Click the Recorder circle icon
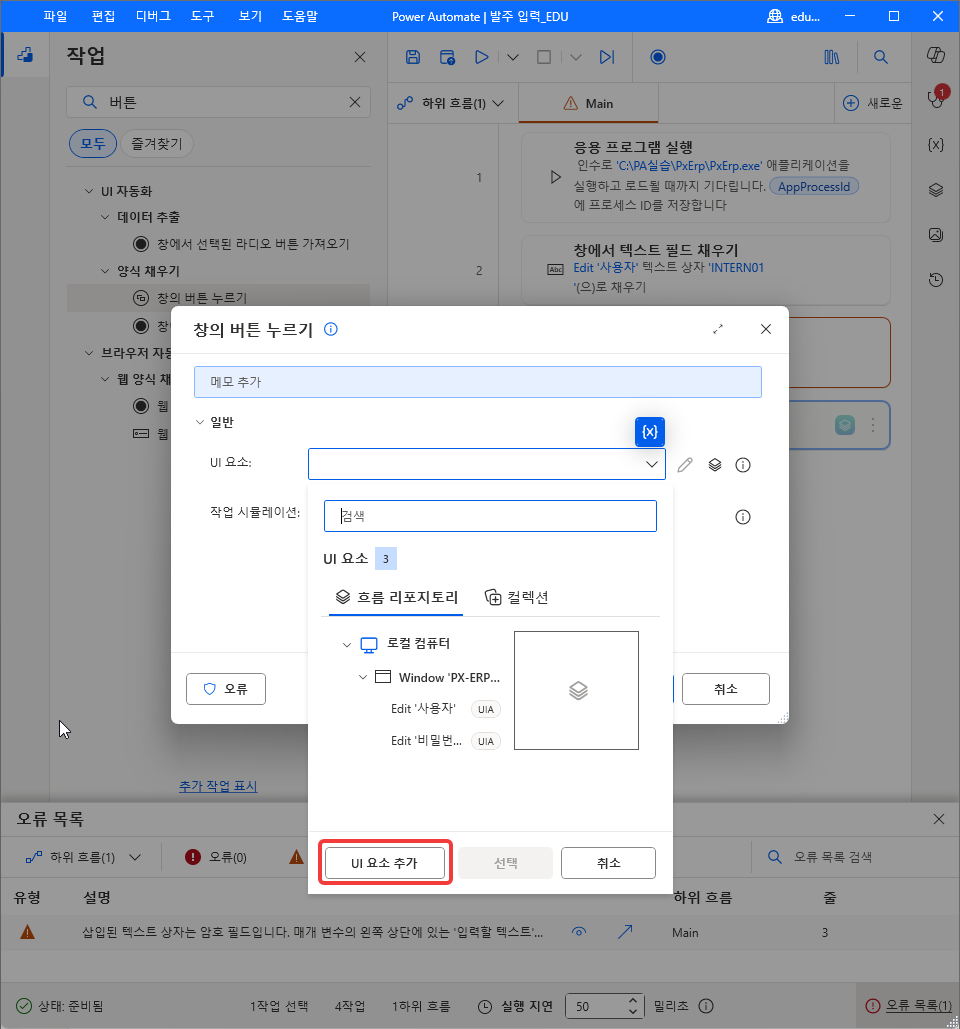 click(x=657, y=57)
